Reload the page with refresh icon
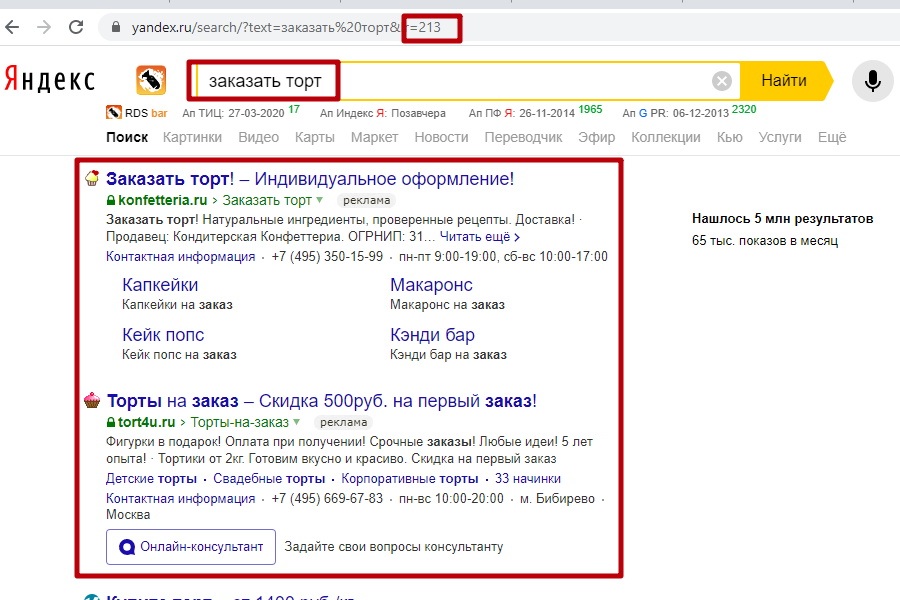This screenshot has width=900, height=600. tap(75, 28)
